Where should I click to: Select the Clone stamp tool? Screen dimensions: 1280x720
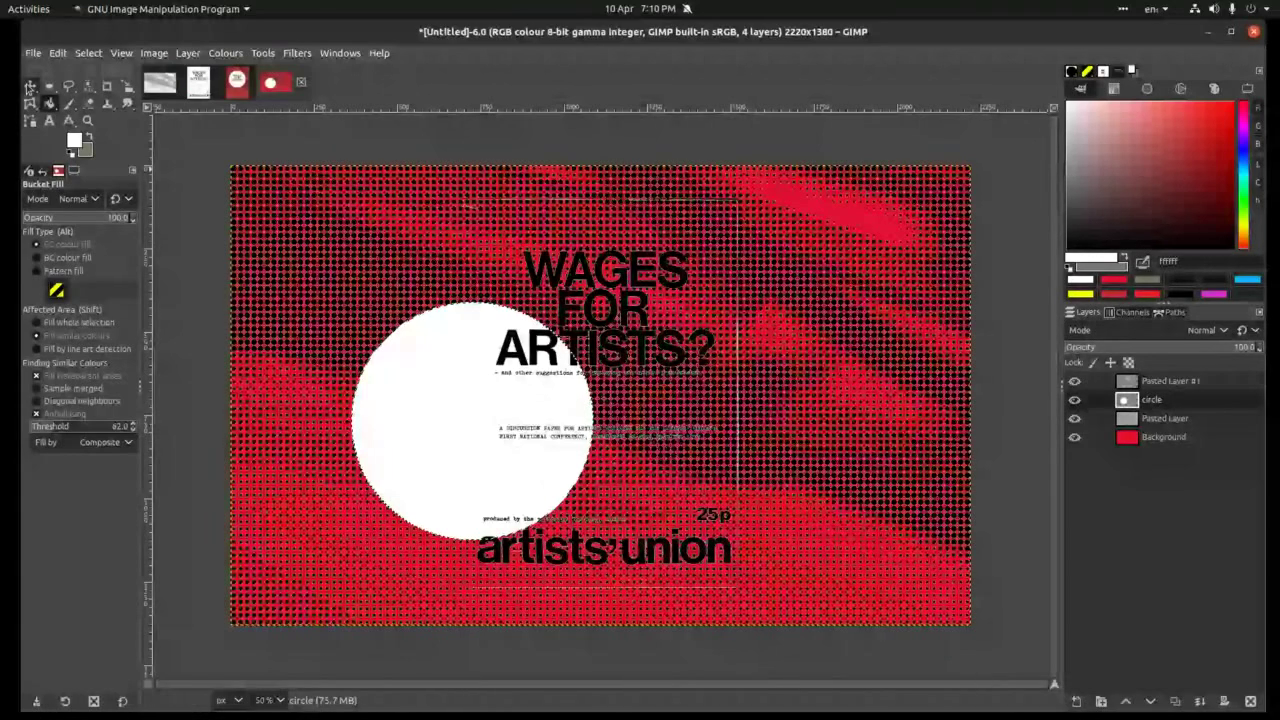[107, 104]
